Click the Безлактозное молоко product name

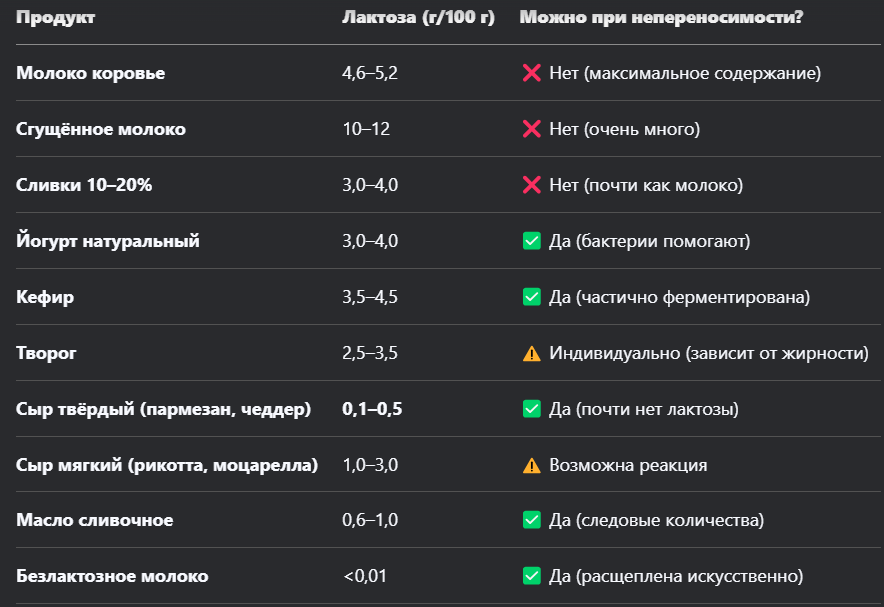point(113,576)
